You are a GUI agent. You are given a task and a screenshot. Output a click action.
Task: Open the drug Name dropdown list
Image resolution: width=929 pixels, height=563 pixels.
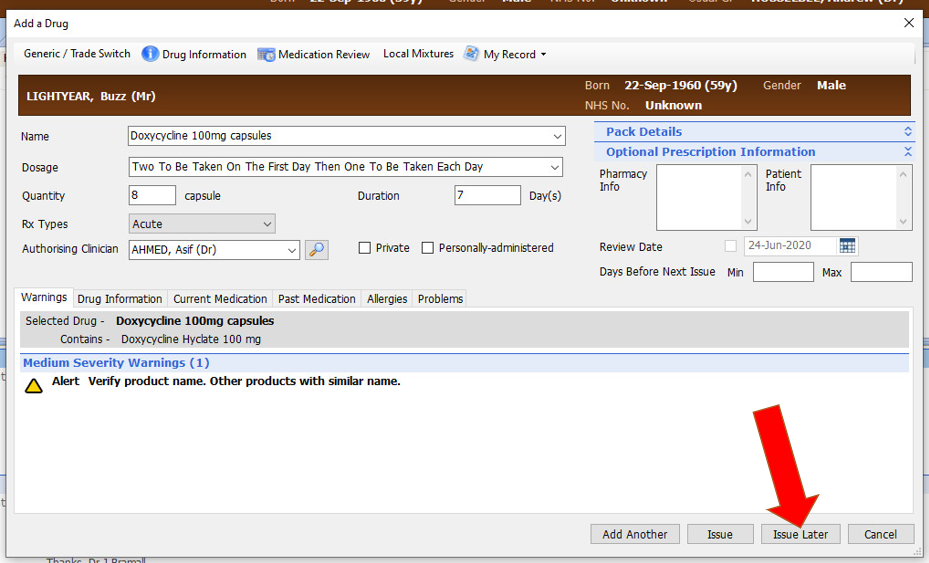tap(557, 136)
